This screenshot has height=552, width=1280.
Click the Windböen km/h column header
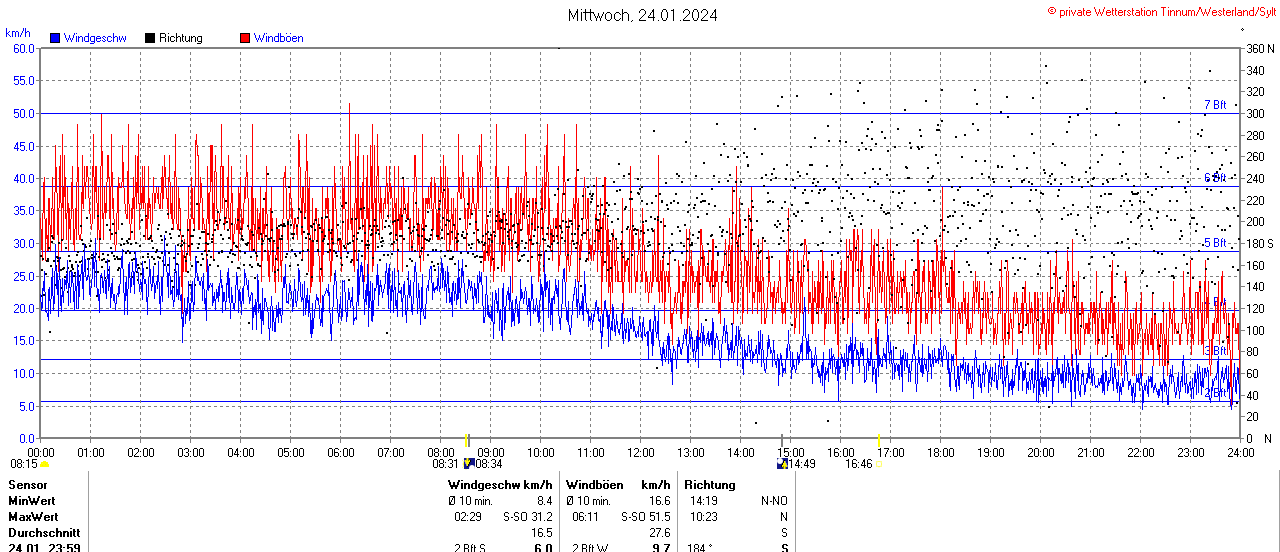coord(618,485)
